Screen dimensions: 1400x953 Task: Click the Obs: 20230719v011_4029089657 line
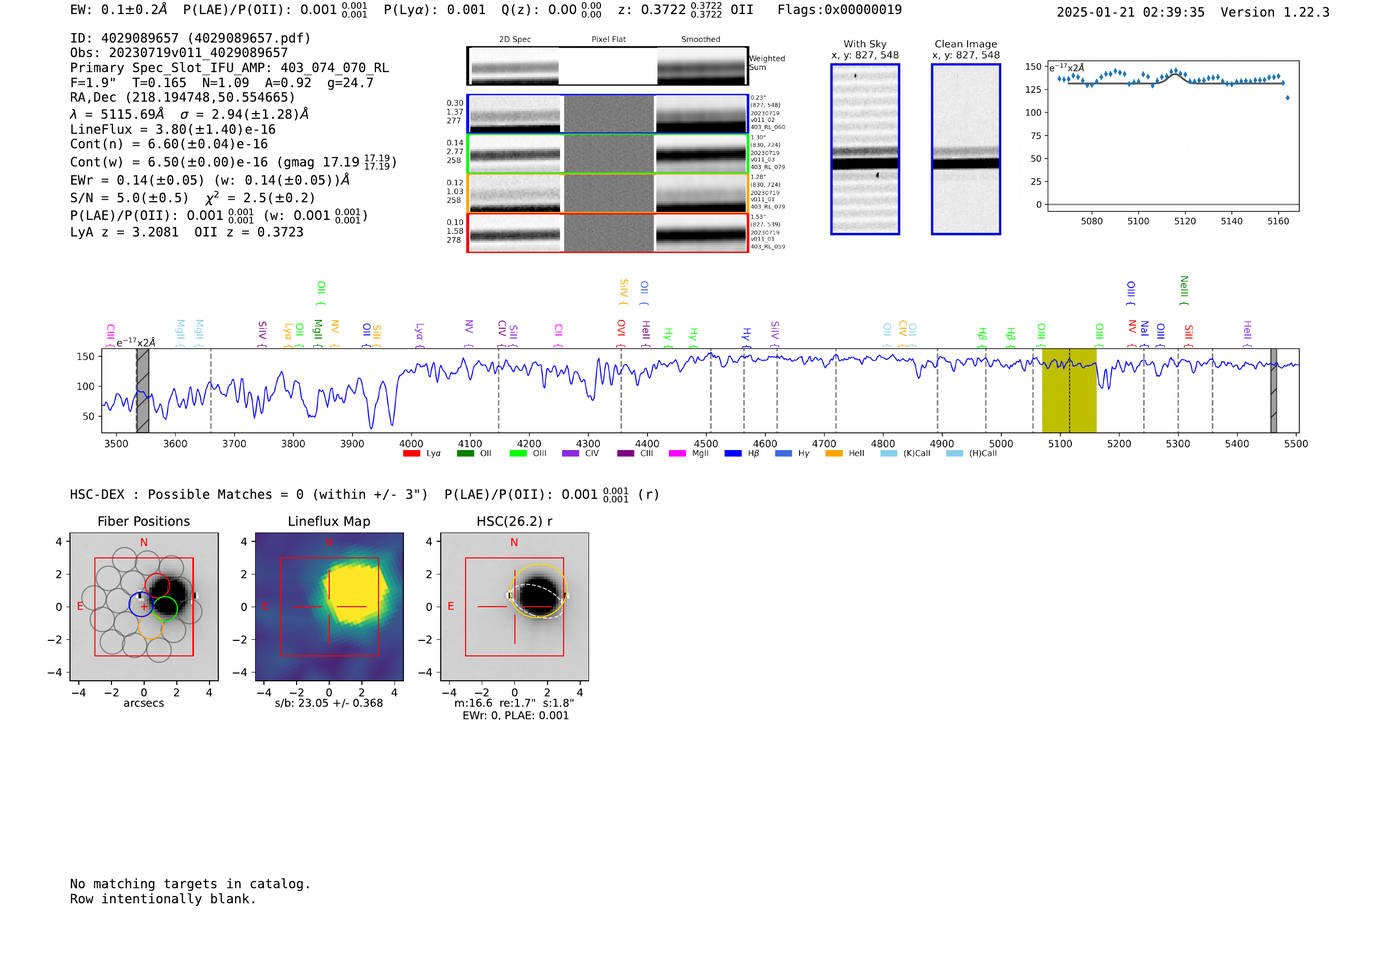(x=179, y=53)
